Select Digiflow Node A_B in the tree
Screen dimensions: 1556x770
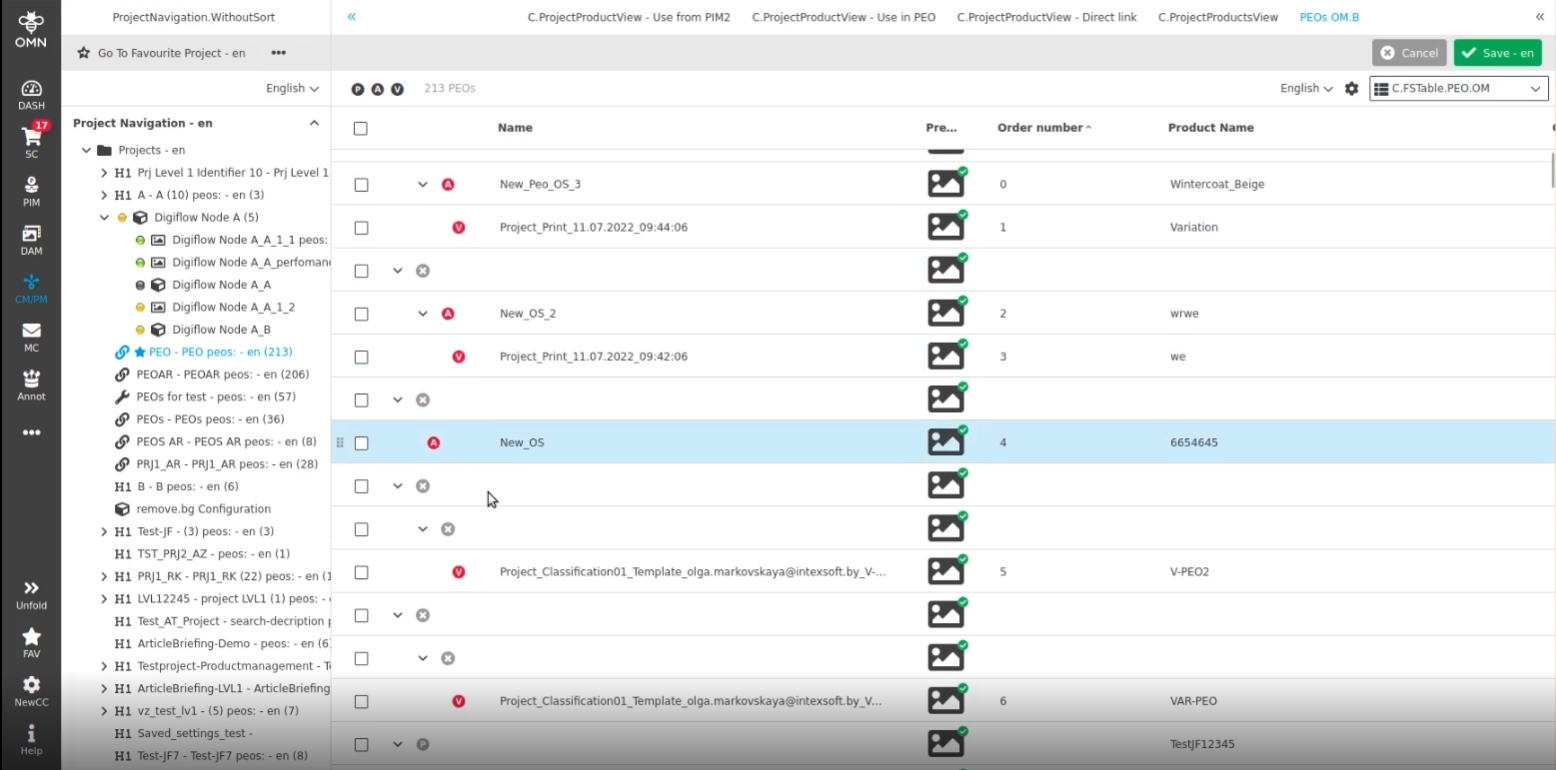click(x=221, y=329)
